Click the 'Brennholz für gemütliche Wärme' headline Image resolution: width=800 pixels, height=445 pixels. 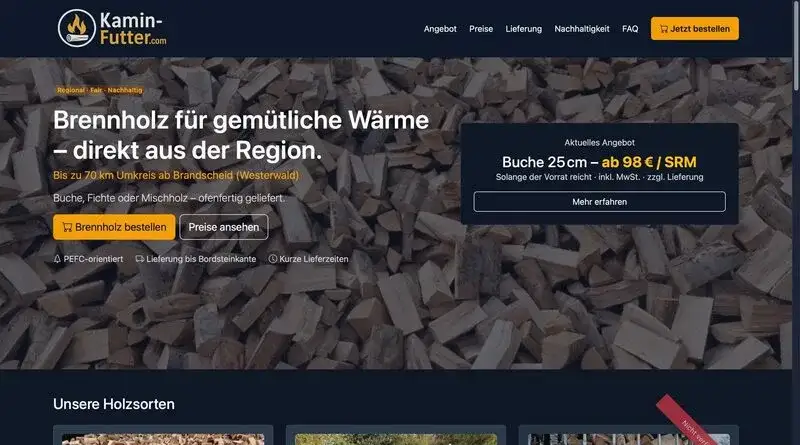241,135
